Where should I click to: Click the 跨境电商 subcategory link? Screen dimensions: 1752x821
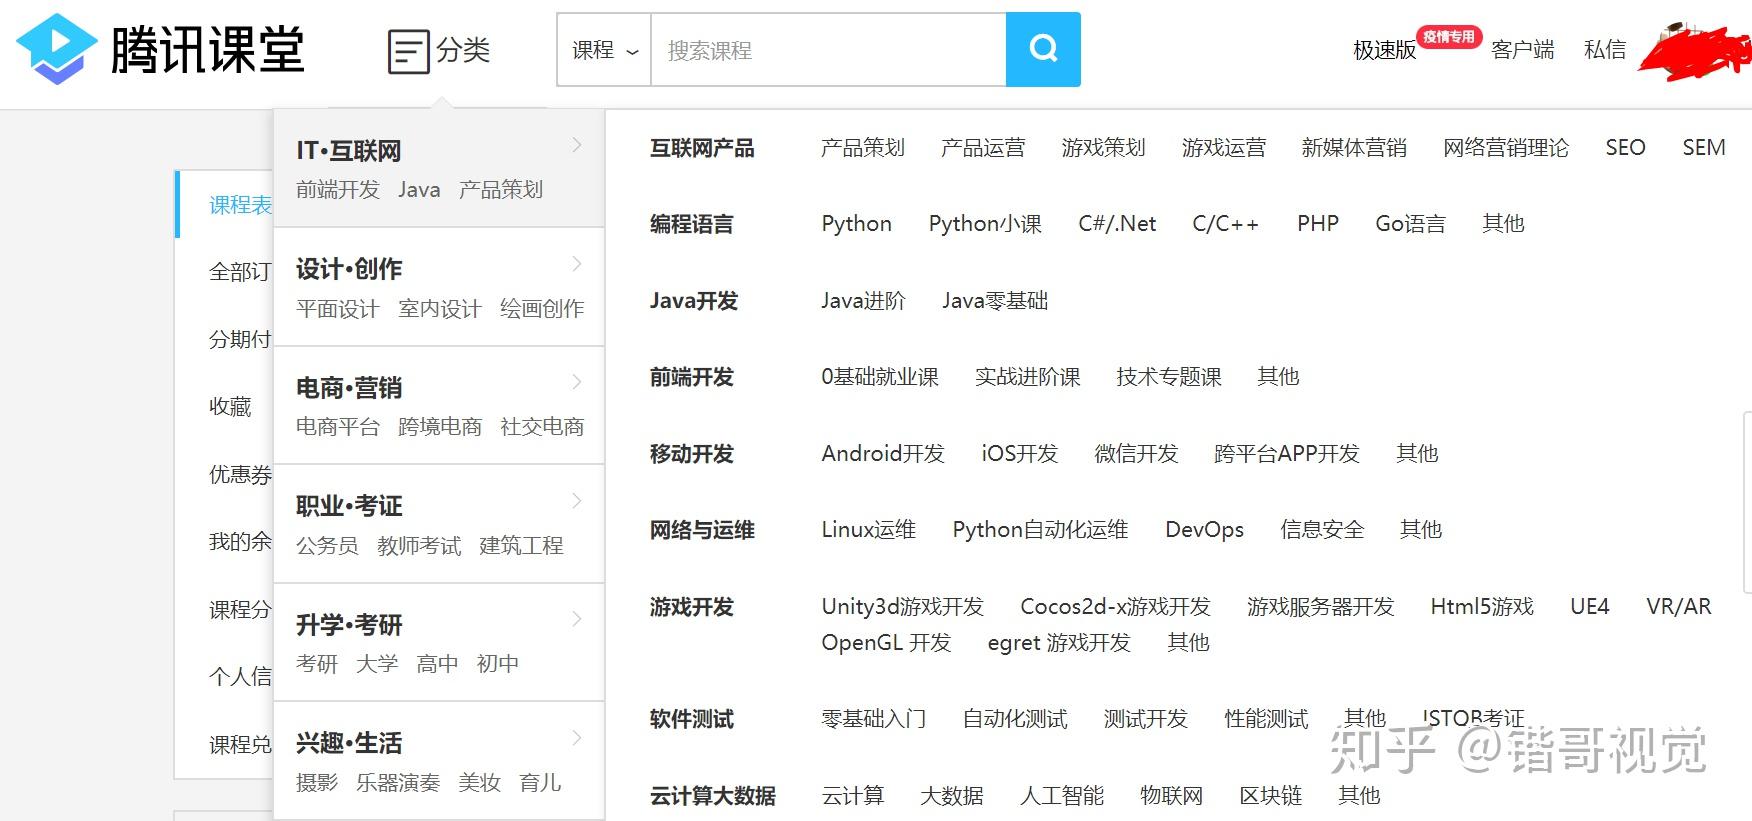pyautogui.click(x=440, y=427)
